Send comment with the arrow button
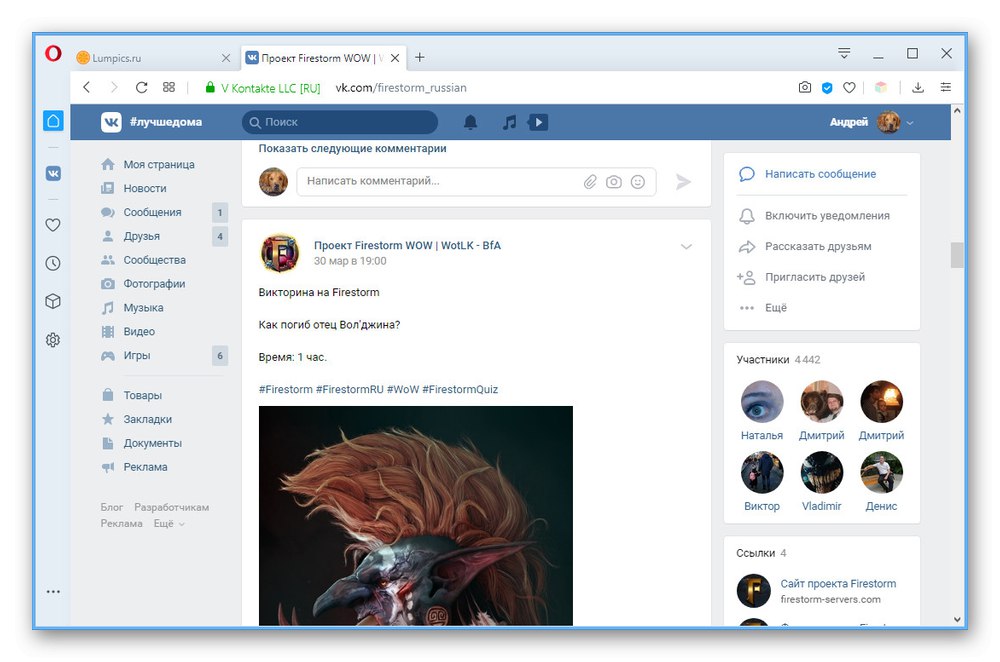Screen dimensions: 1000x662 pos(684,182)
